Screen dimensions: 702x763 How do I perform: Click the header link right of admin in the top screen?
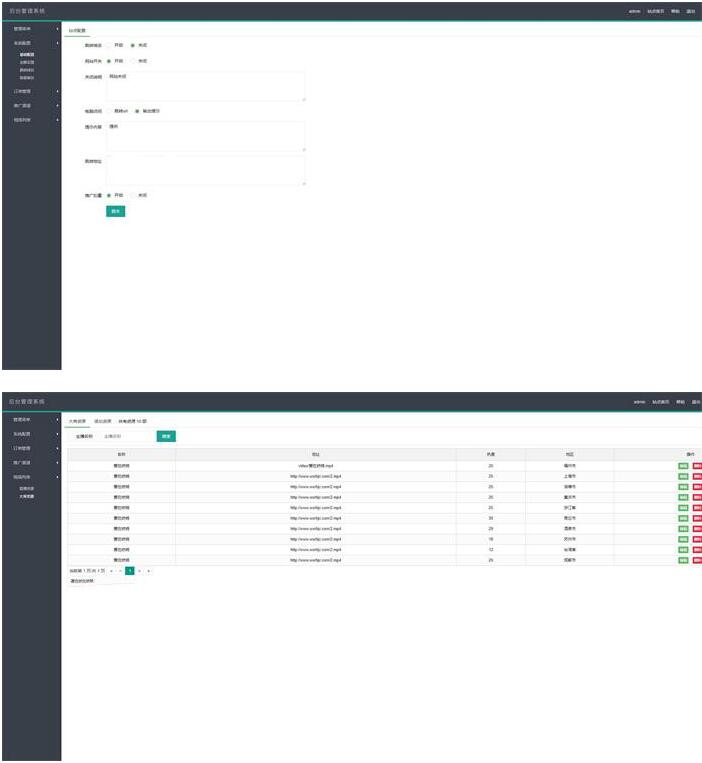click(x=655, y=11)
